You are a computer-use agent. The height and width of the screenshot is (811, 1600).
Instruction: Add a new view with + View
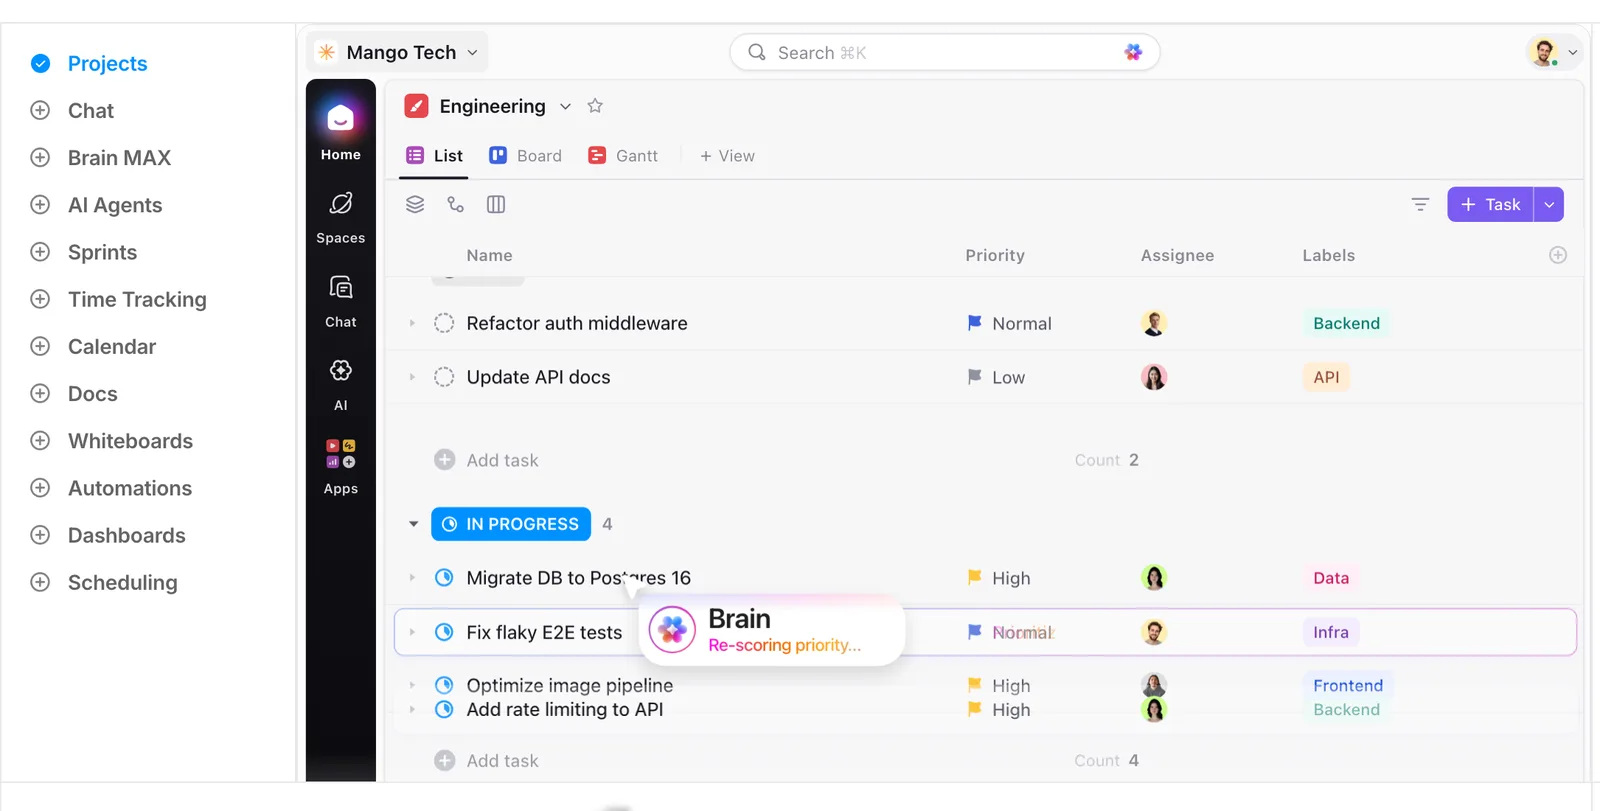[727, 156]
